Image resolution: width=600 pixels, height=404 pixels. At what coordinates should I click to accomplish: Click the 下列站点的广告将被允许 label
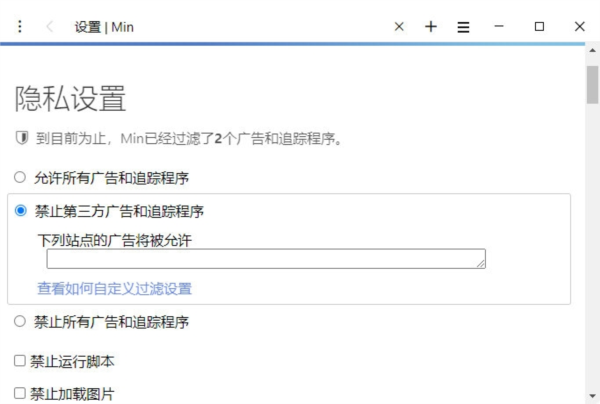click(114, 240)
